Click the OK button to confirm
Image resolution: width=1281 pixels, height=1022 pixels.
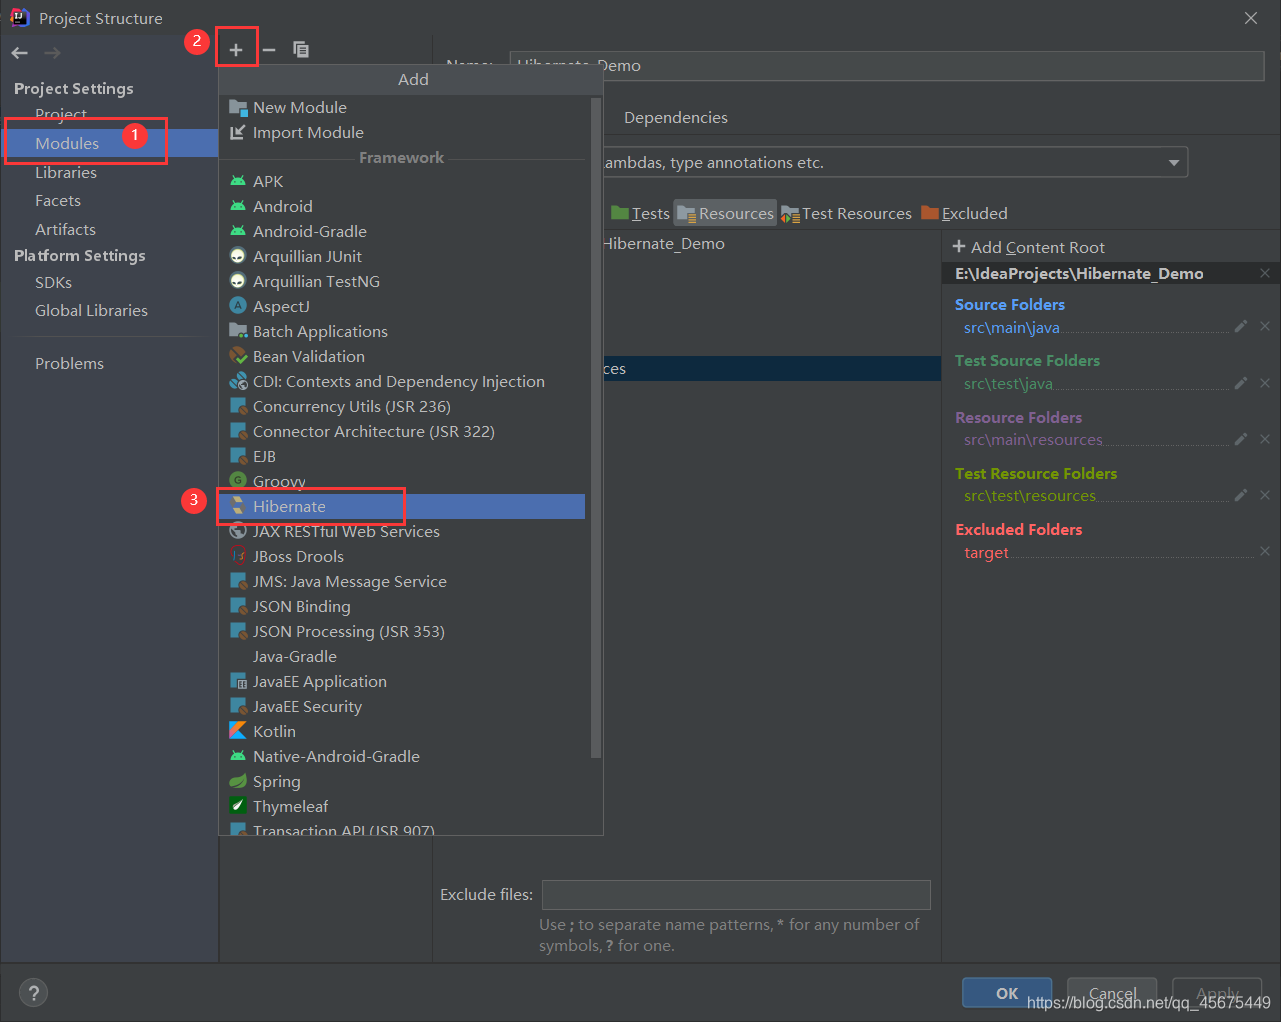coord(1006,992)
